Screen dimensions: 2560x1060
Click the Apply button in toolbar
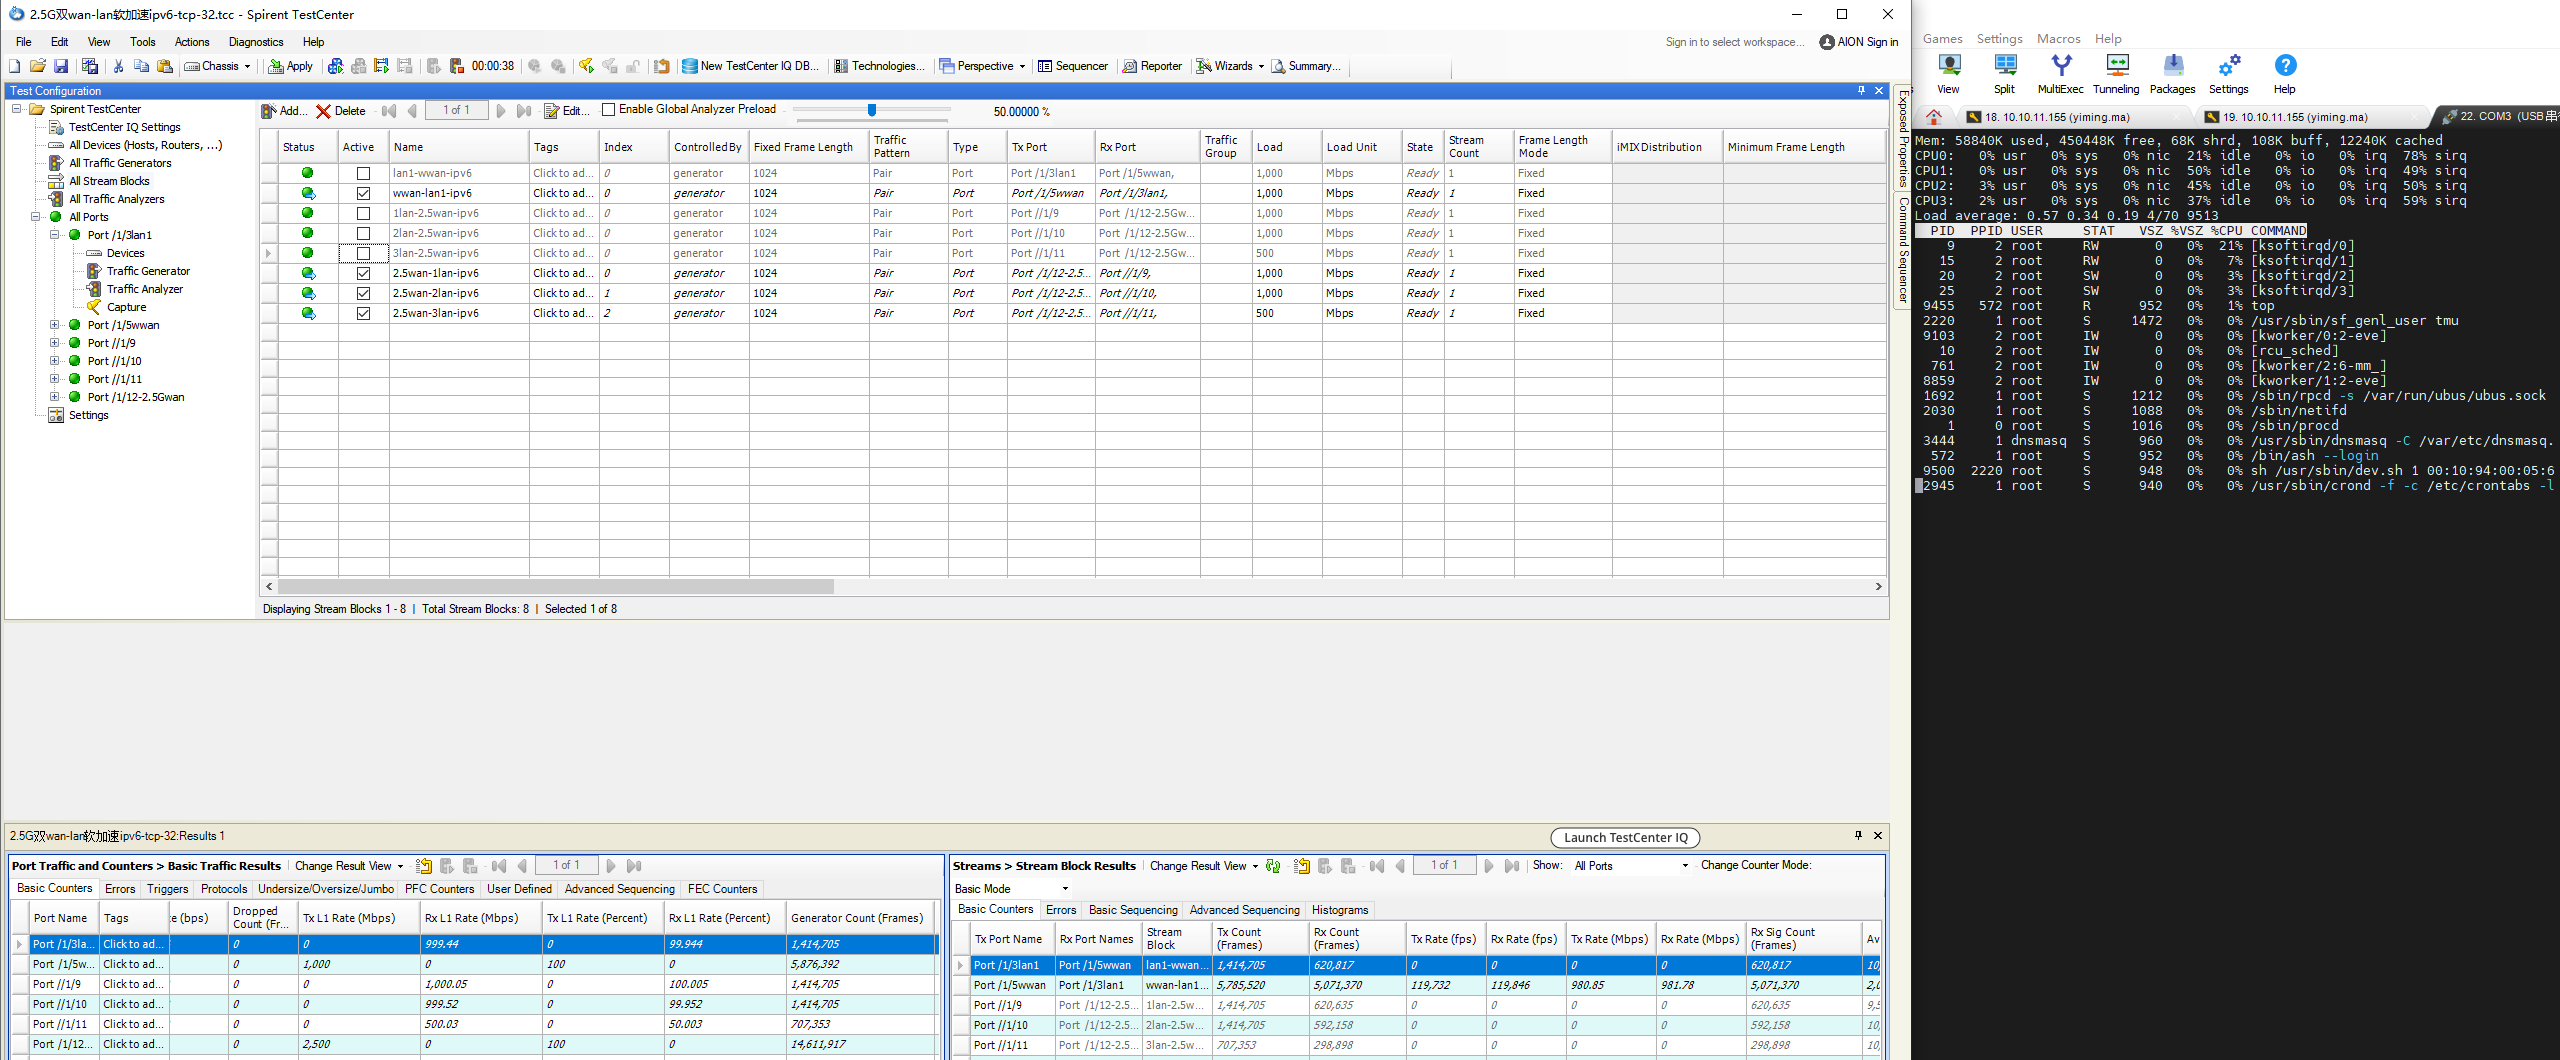point(291,66)
